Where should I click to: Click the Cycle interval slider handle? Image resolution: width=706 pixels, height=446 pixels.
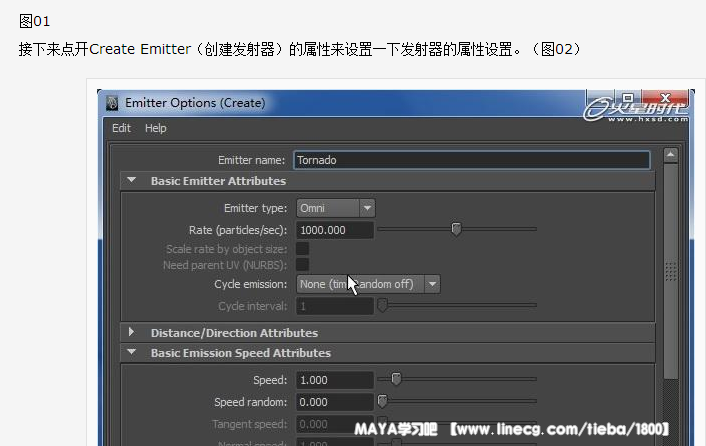(382, 305)
